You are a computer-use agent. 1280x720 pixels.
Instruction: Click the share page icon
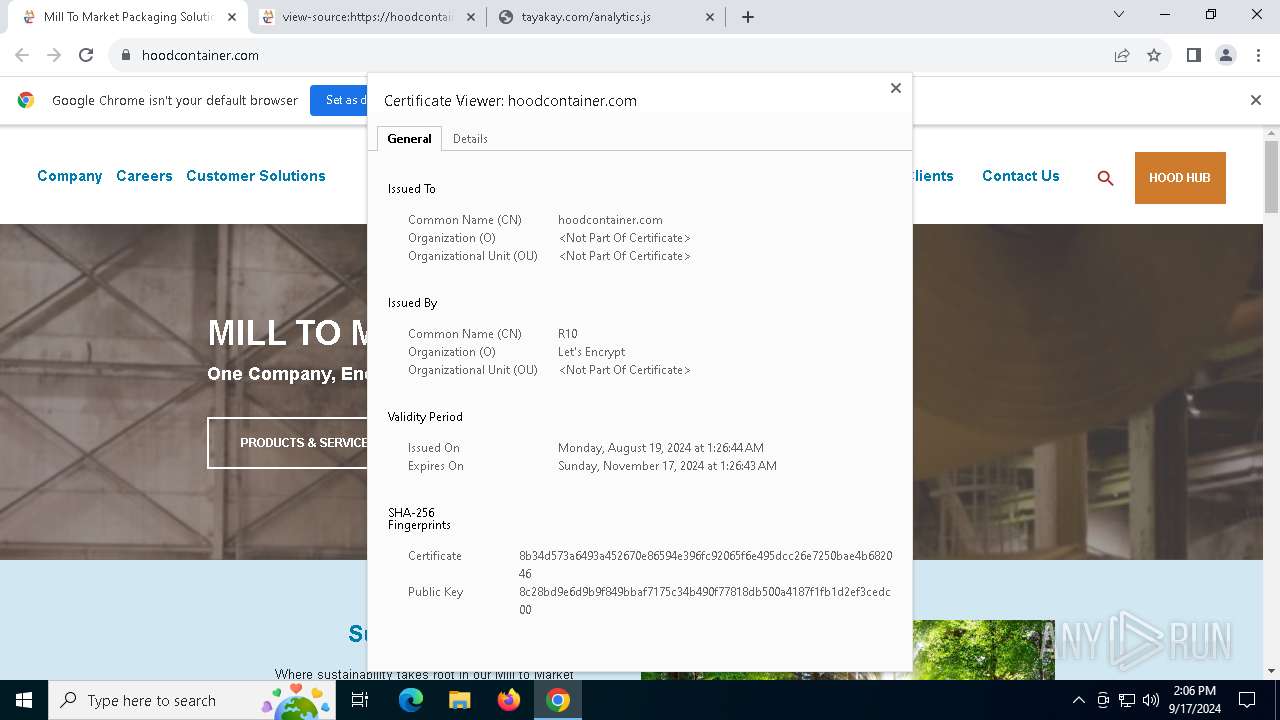point(1122,55)
